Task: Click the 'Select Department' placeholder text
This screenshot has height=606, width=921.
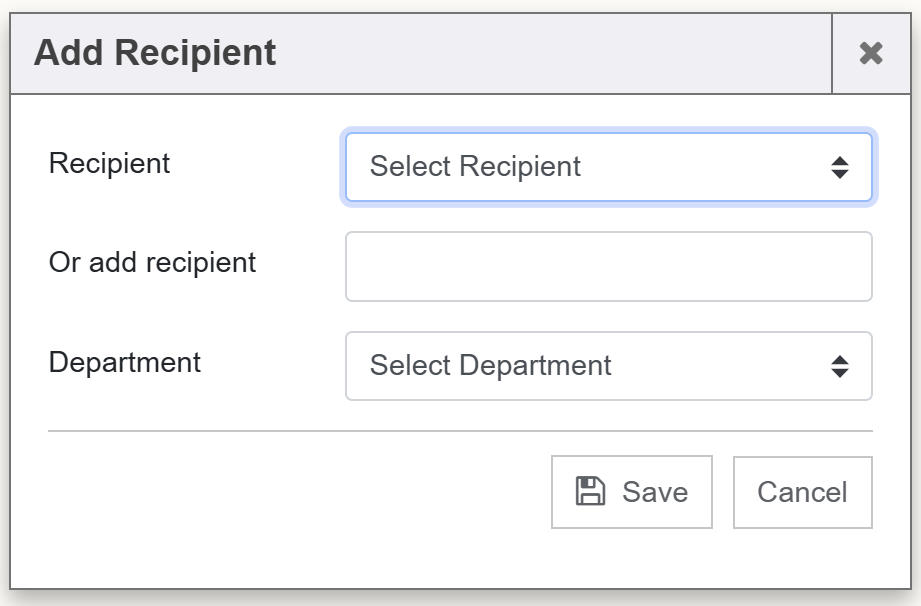Action: coord(490,366)
